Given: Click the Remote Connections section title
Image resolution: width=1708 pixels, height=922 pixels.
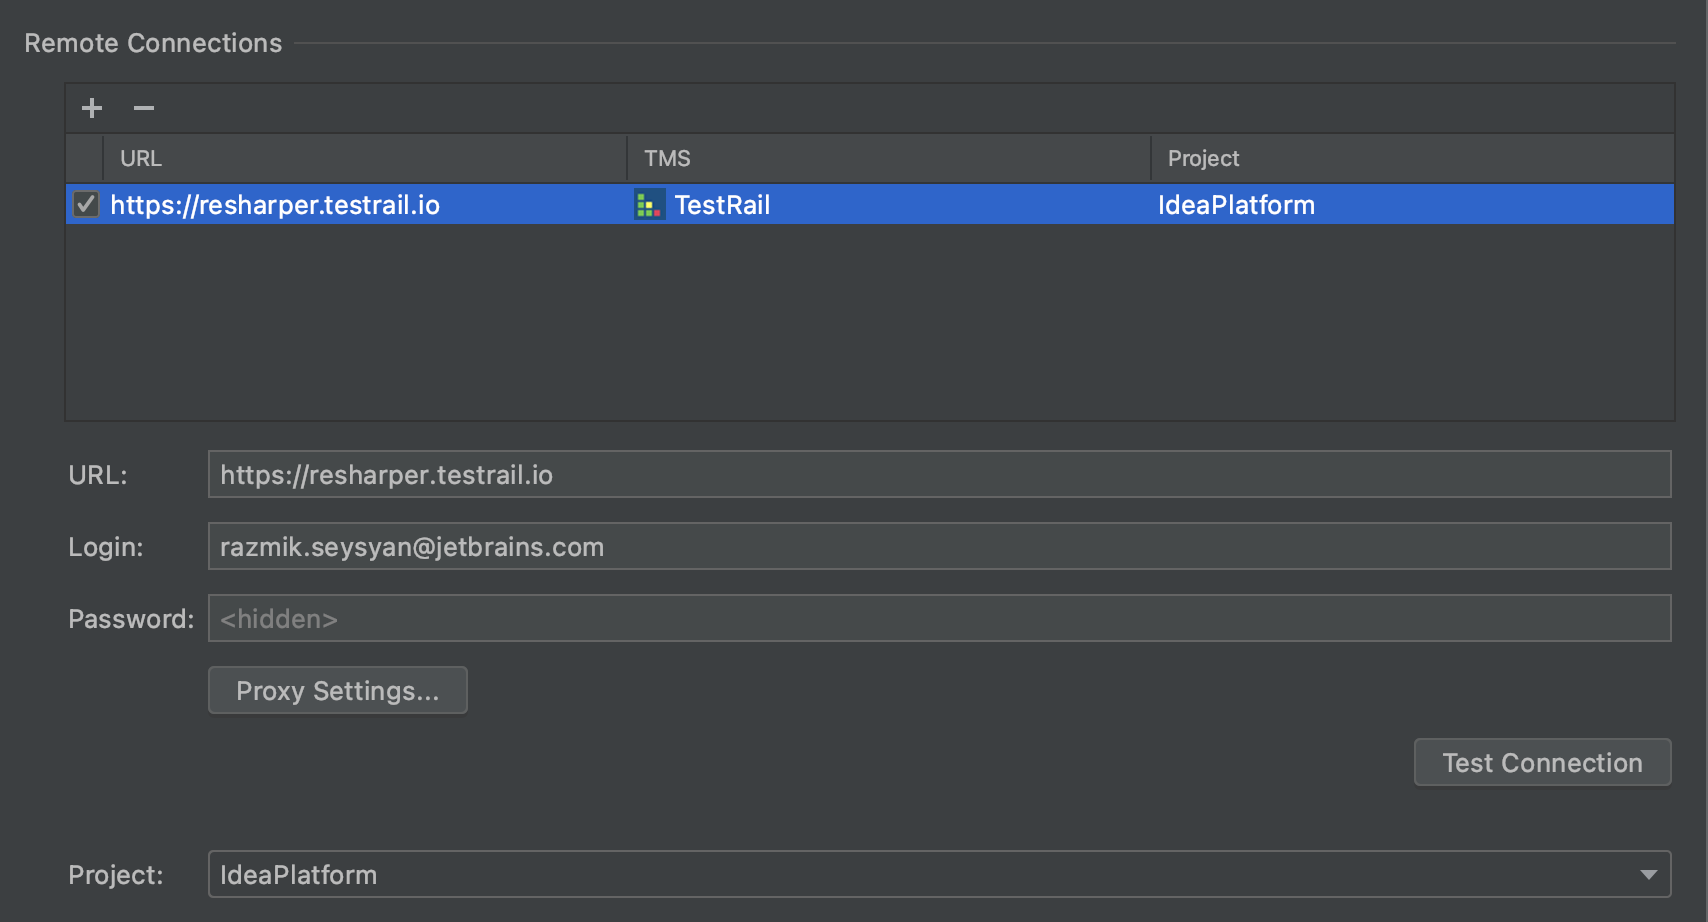Looking at the screenshot, I should [x=153, y=43].
